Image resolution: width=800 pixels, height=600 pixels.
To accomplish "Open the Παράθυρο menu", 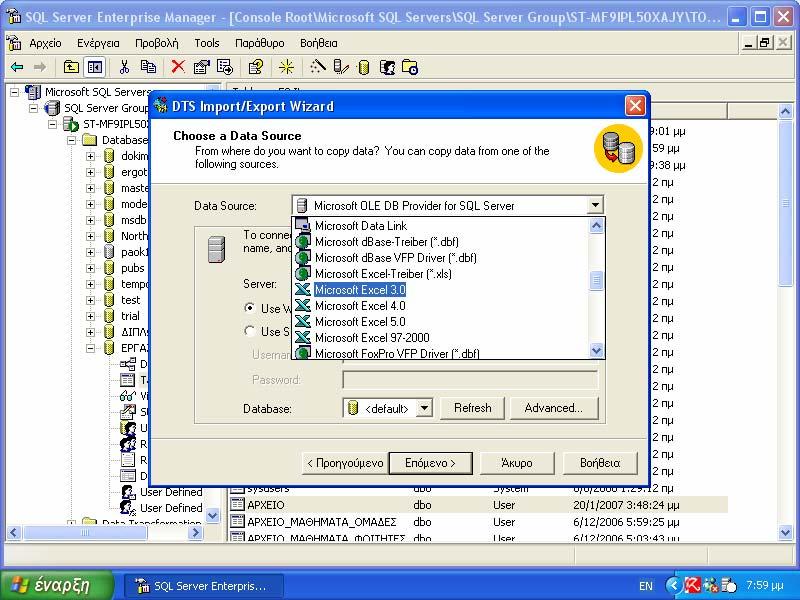I will pos(259,43).
